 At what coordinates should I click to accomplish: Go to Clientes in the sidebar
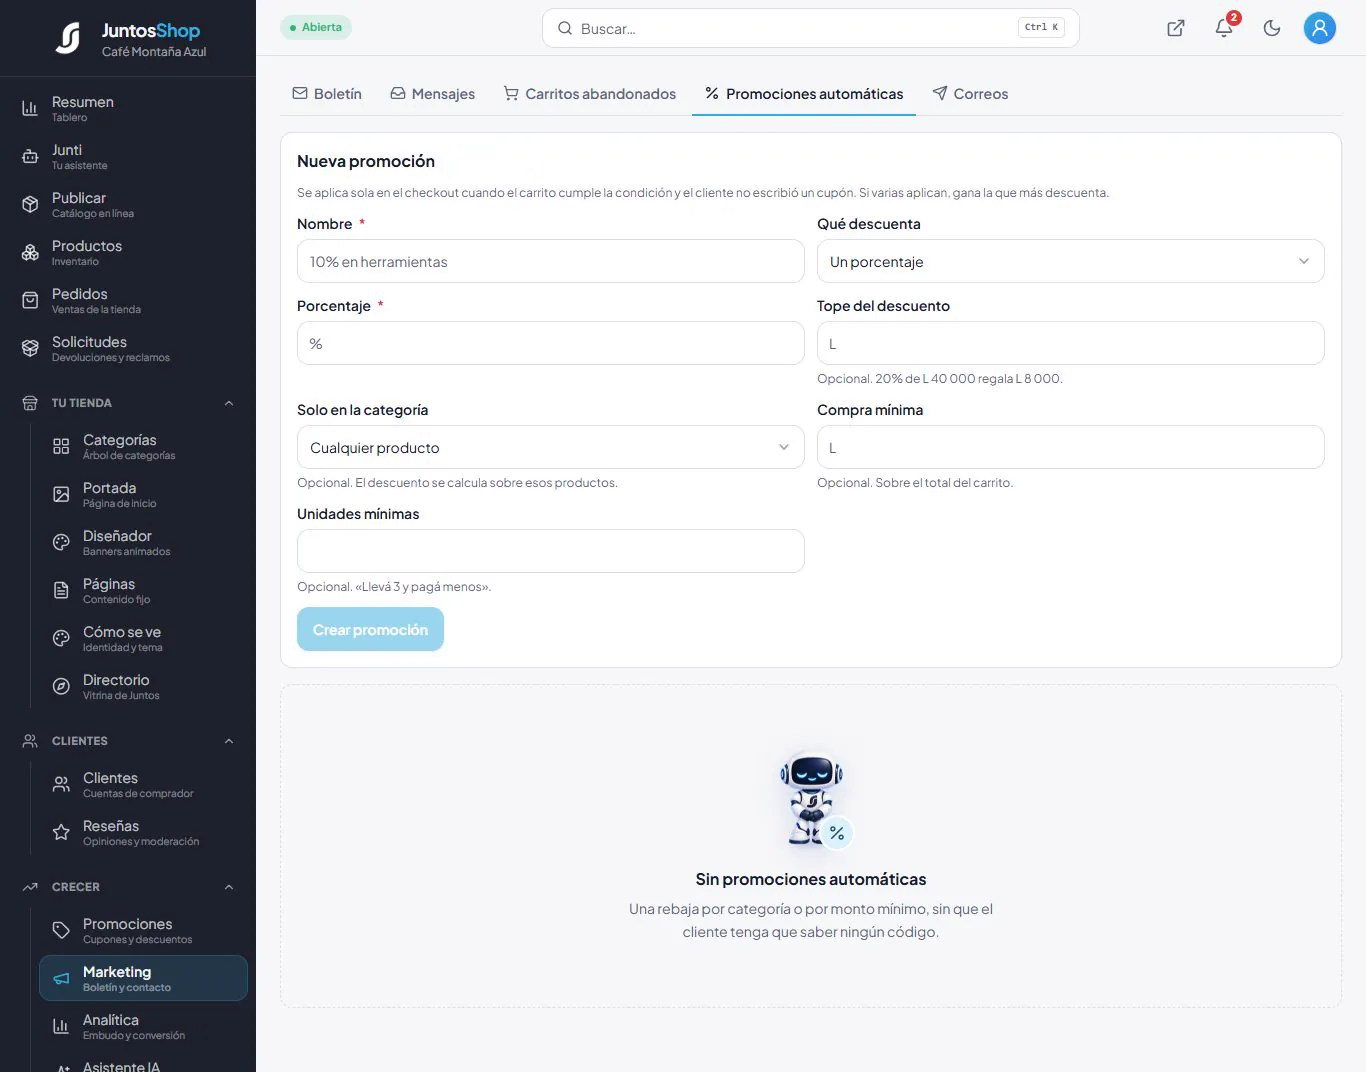click(143, 784)
